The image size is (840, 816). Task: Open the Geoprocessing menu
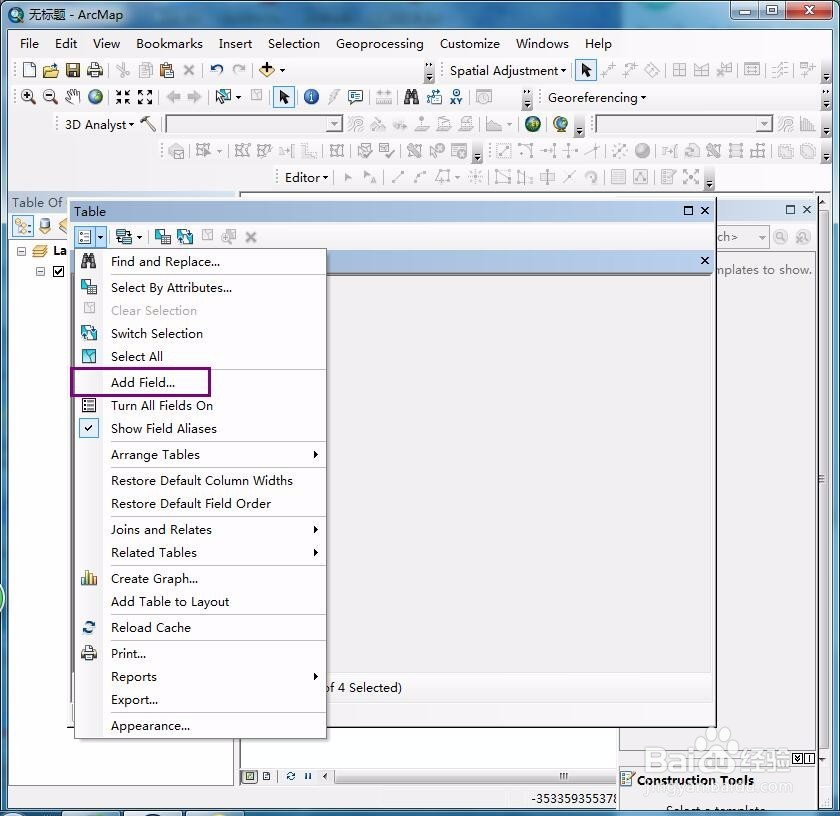[379, 43]
